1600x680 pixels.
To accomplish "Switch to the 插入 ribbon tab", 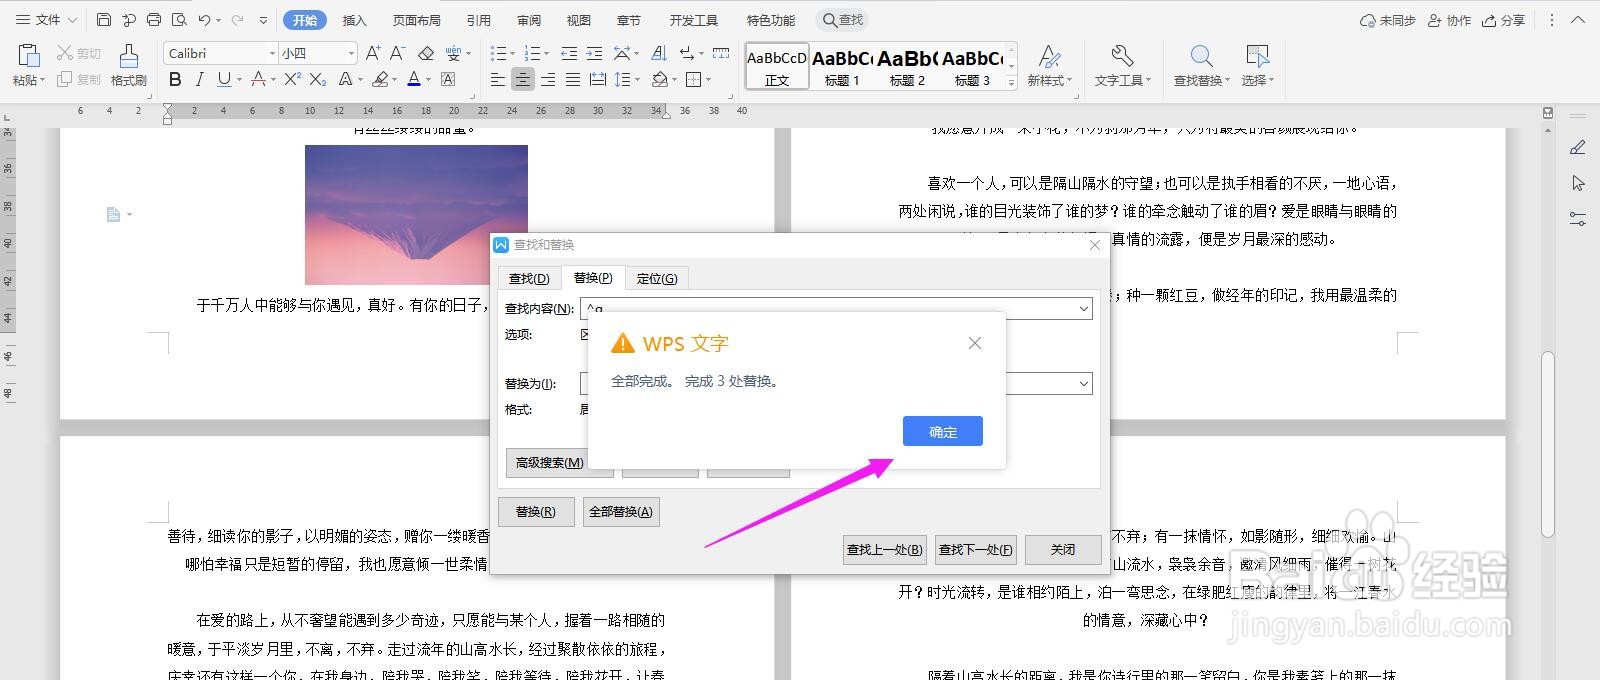I will click(x=355, y=20).
